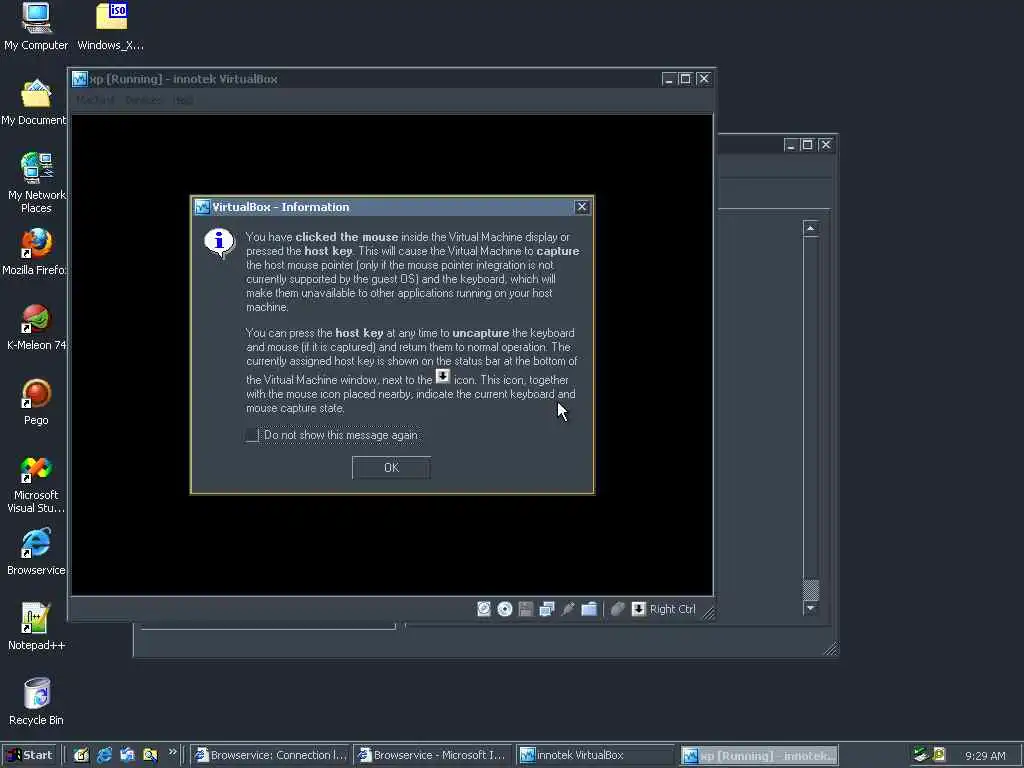
Task: Open My Documents desktop icon
Action: click(34, 103)
